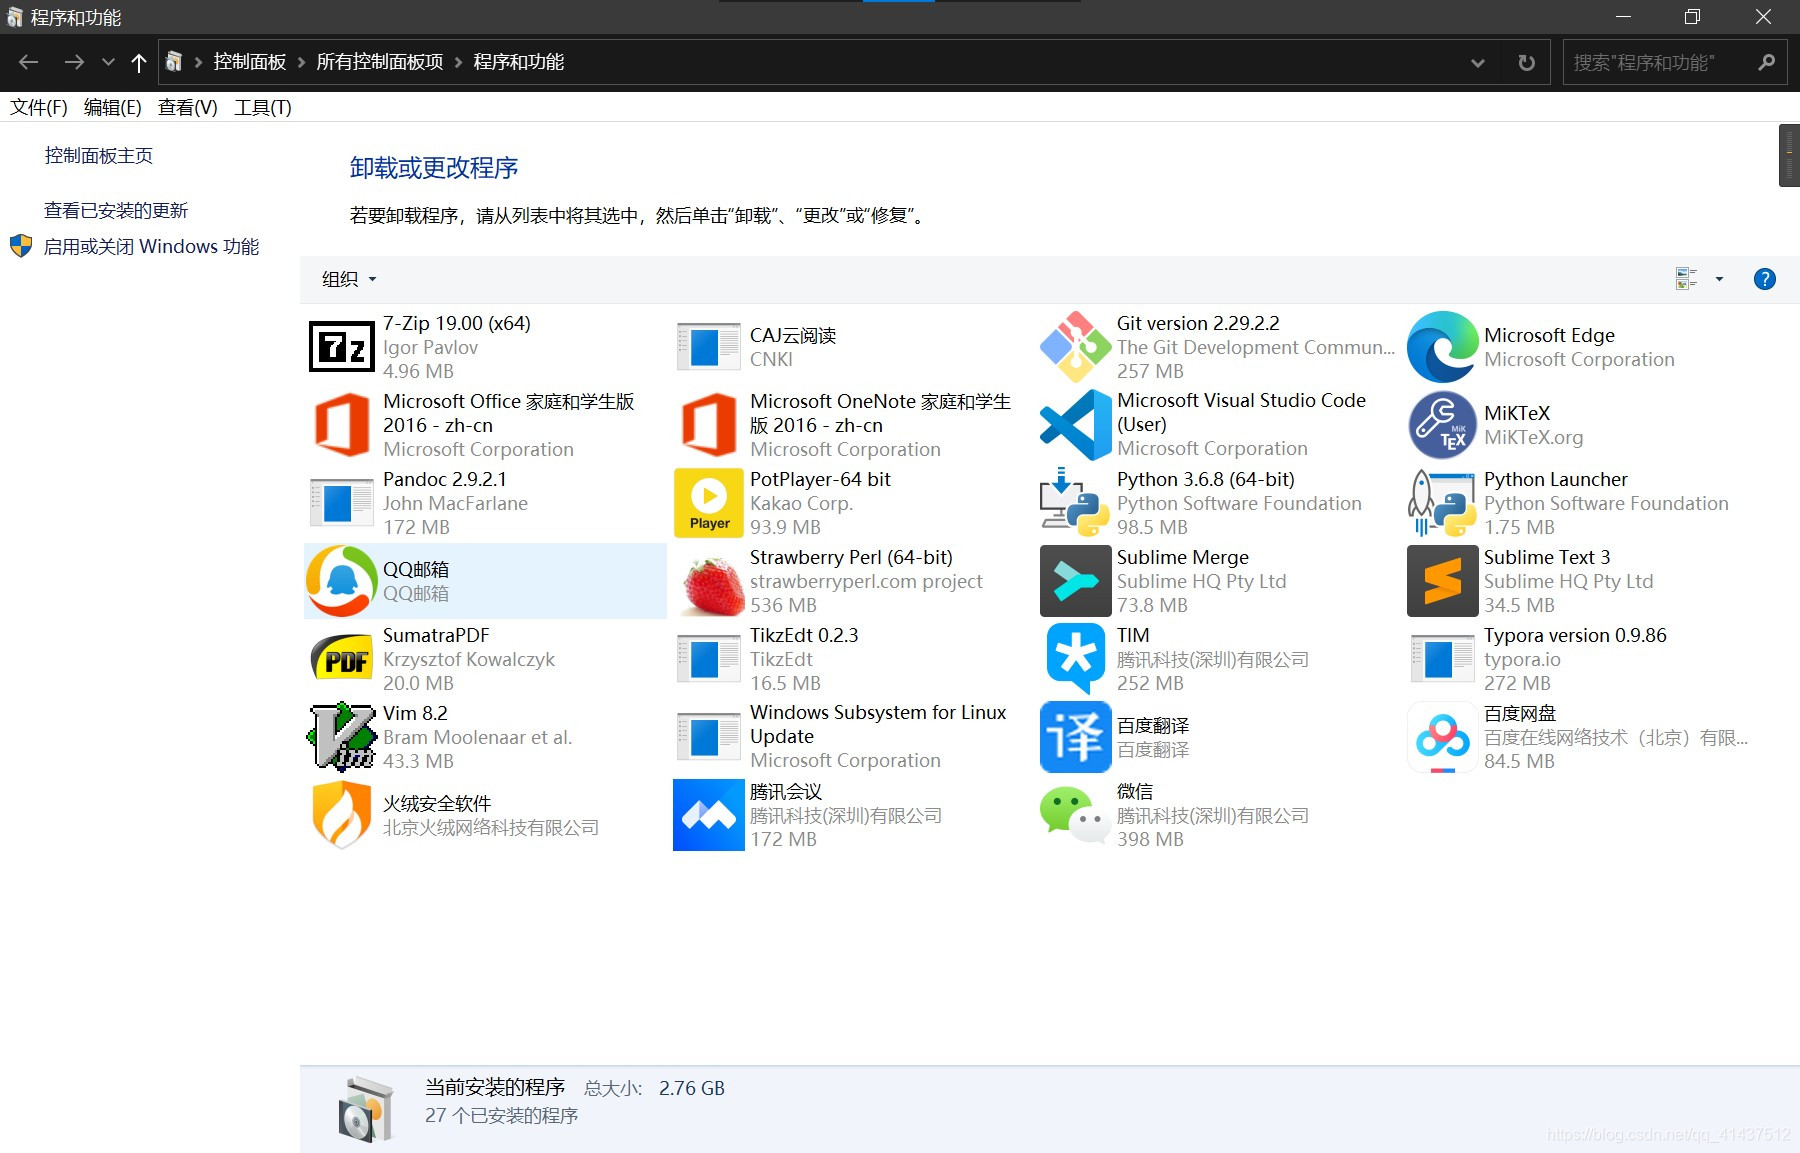Select the TIM asterisk icon
Screen dimensions: 1800x1153
click(x=1075, y=659)
